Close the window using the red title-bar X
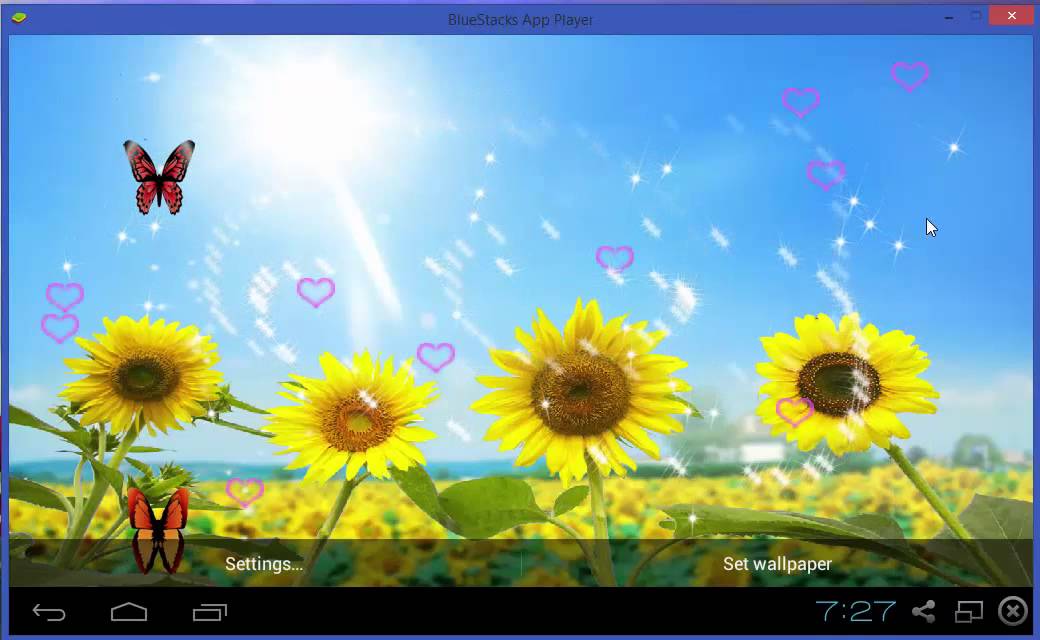 (x=1012, y=15)
